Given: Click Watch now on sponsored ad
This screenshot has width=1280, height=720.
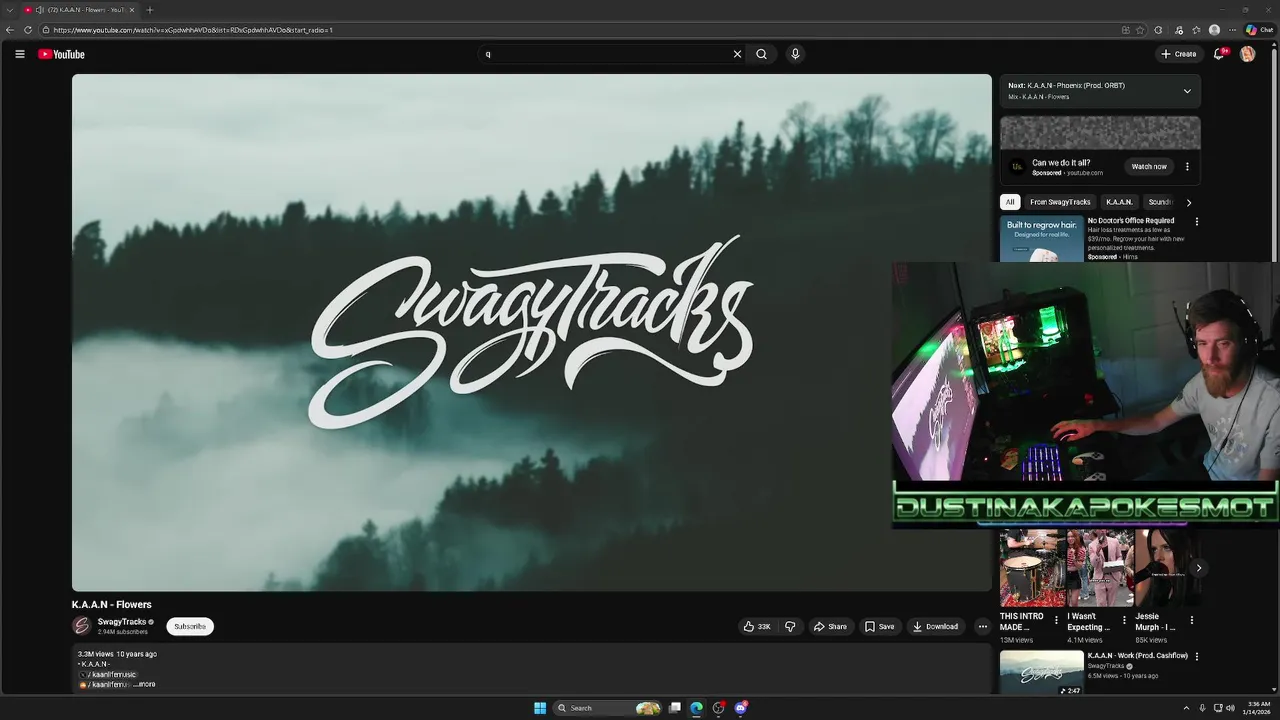Looking at the screenshot, I should pos(1149,166).
